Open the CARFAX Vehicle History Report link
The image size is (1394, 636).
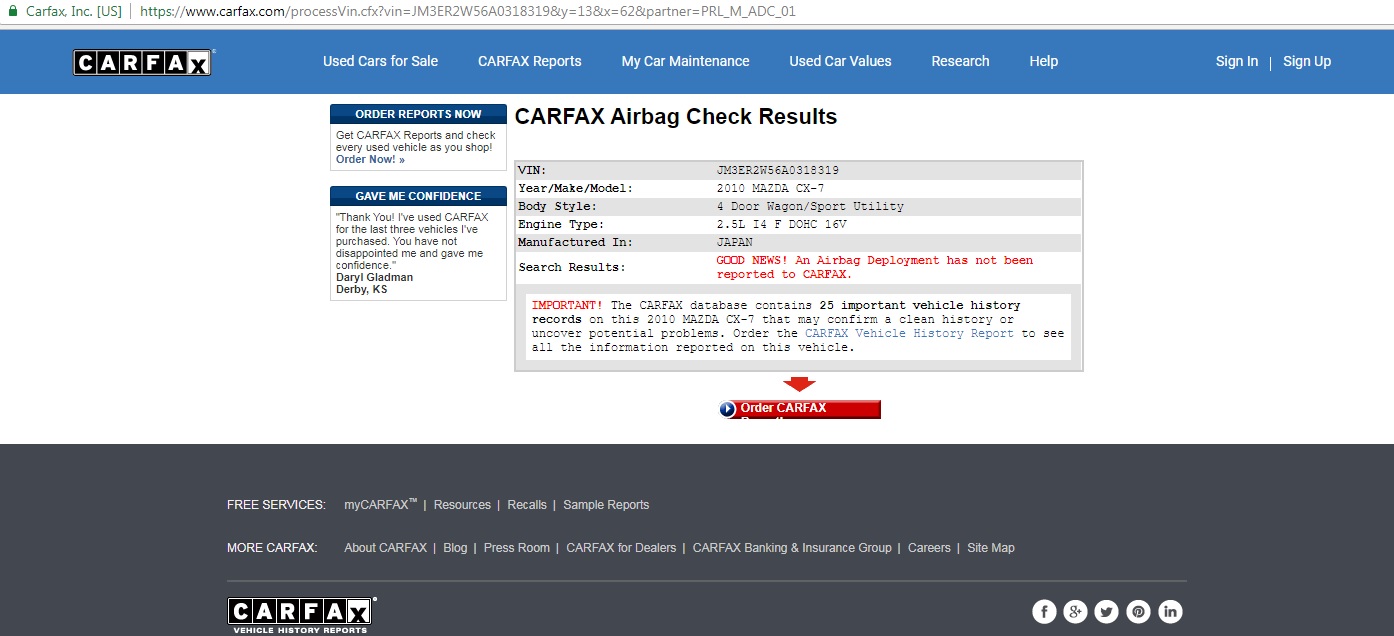pos(909,333)
